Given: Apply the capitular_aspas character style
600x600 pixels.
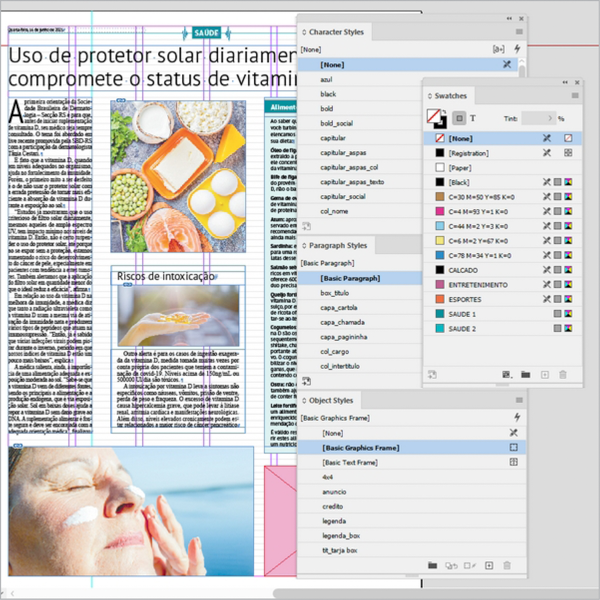Looking at the screenshot, I should (x=360, y=153).
